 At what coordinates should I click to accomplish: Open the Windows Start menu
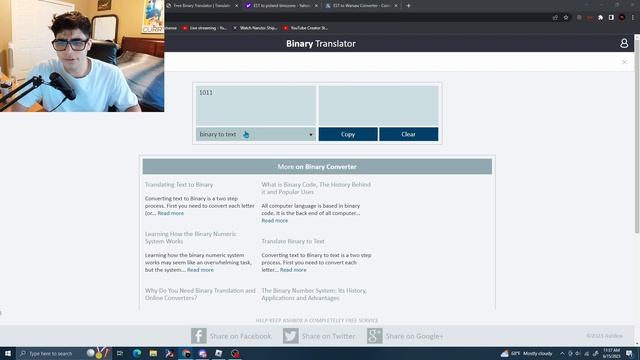(8, 353)
